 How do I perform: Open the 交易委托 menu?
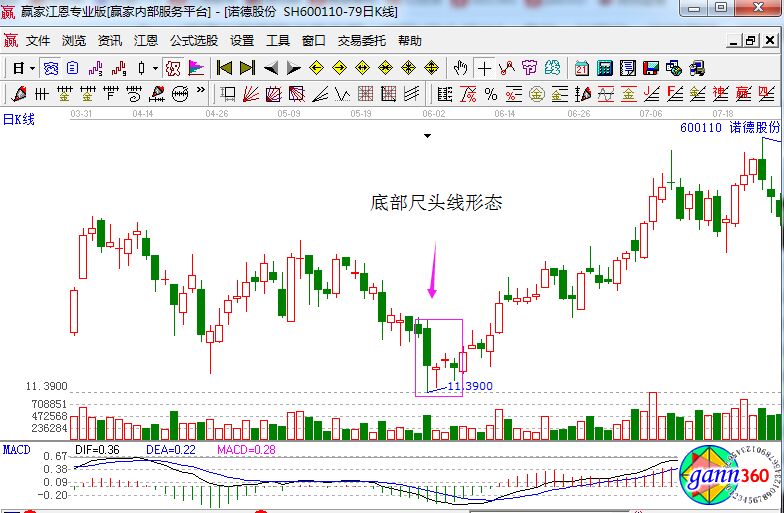361,41
